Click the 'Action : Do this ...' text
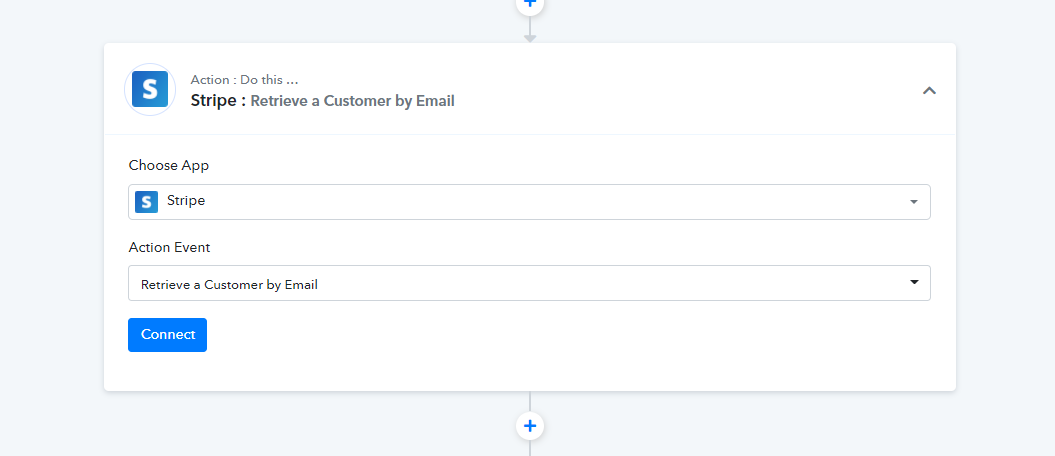This screenshot has width=1055, height=456. (x=244, y=80)
